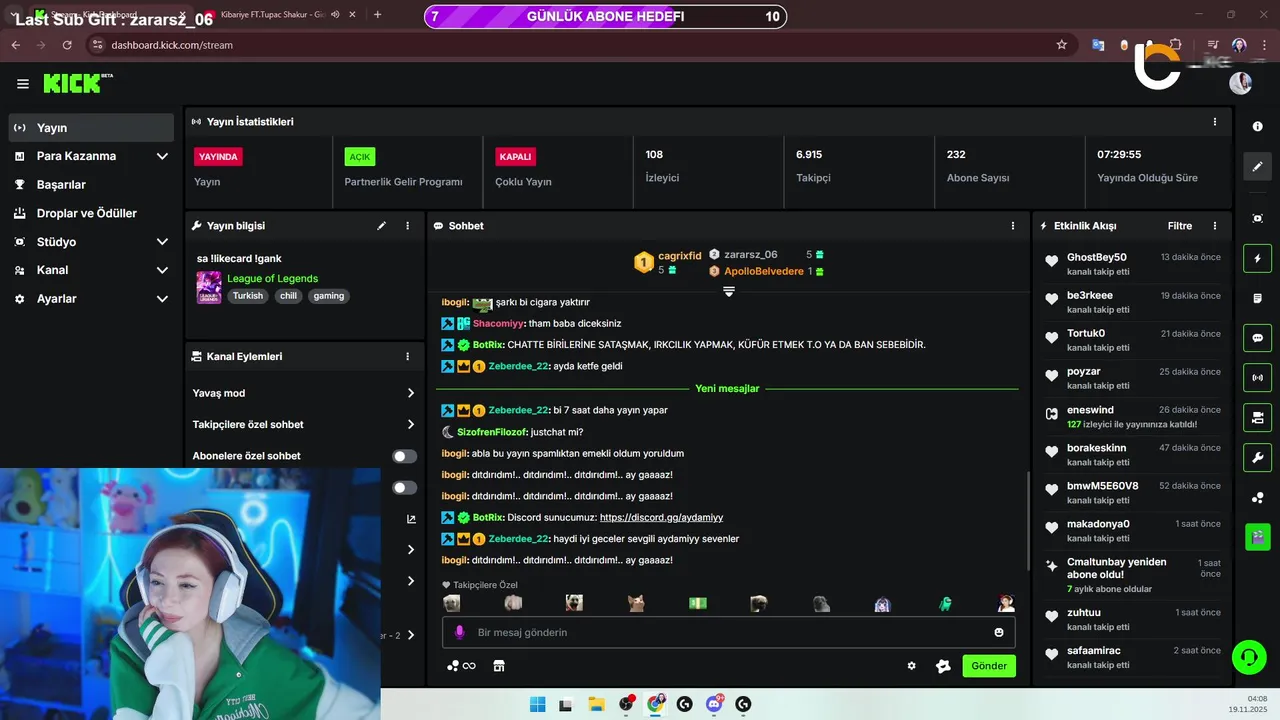Open the discord.gg/aydamiyy link in chat

pos(661,518)
